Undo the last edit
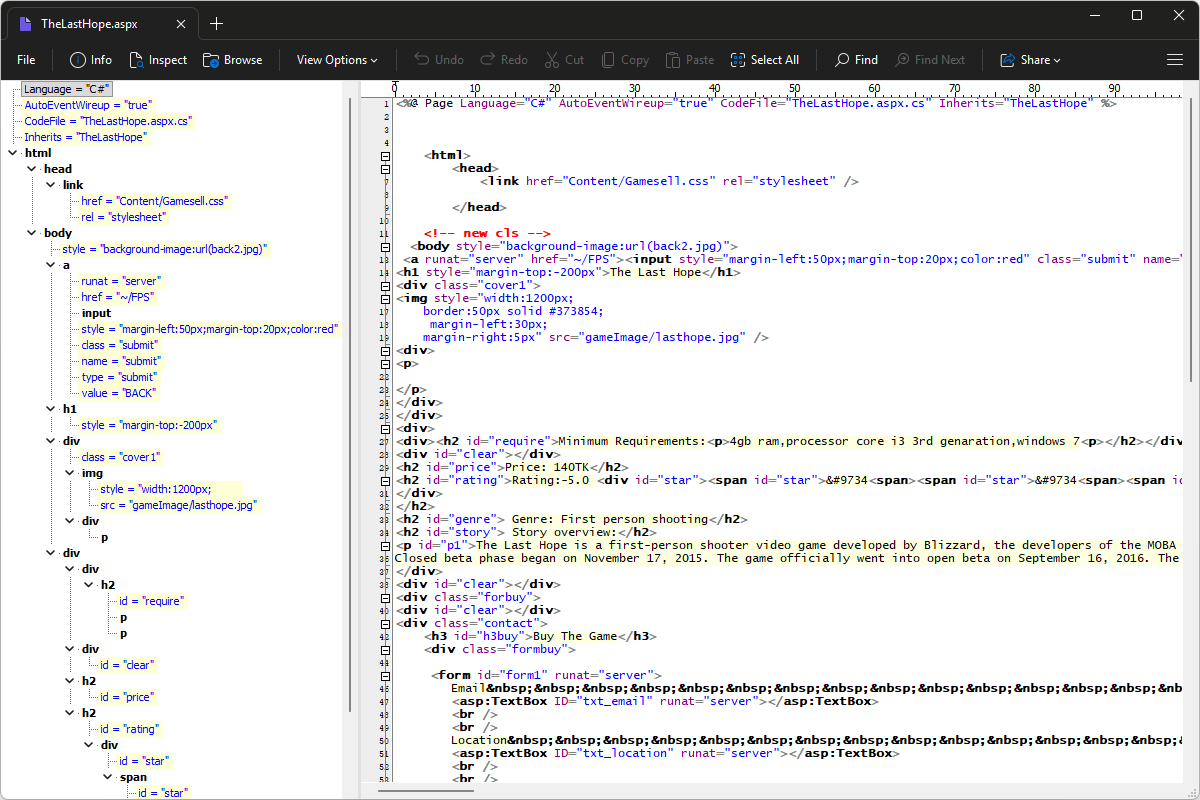Screen dimensions: 1200x800 438,60
